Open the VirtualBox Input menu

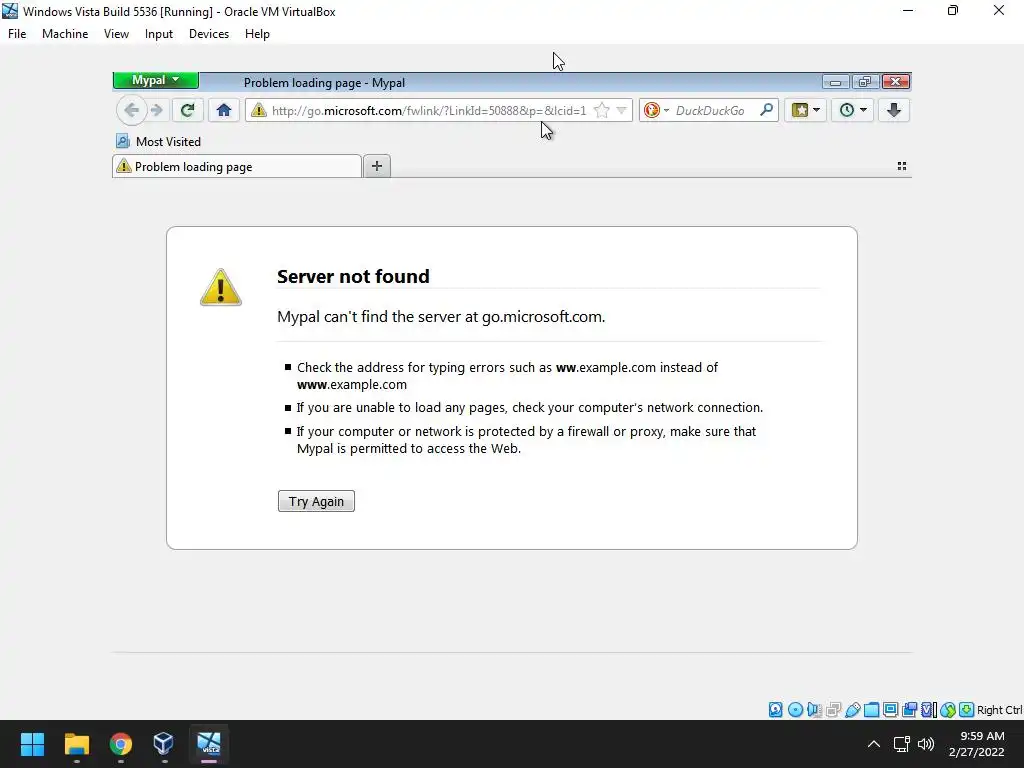click(x=159, y=34)
